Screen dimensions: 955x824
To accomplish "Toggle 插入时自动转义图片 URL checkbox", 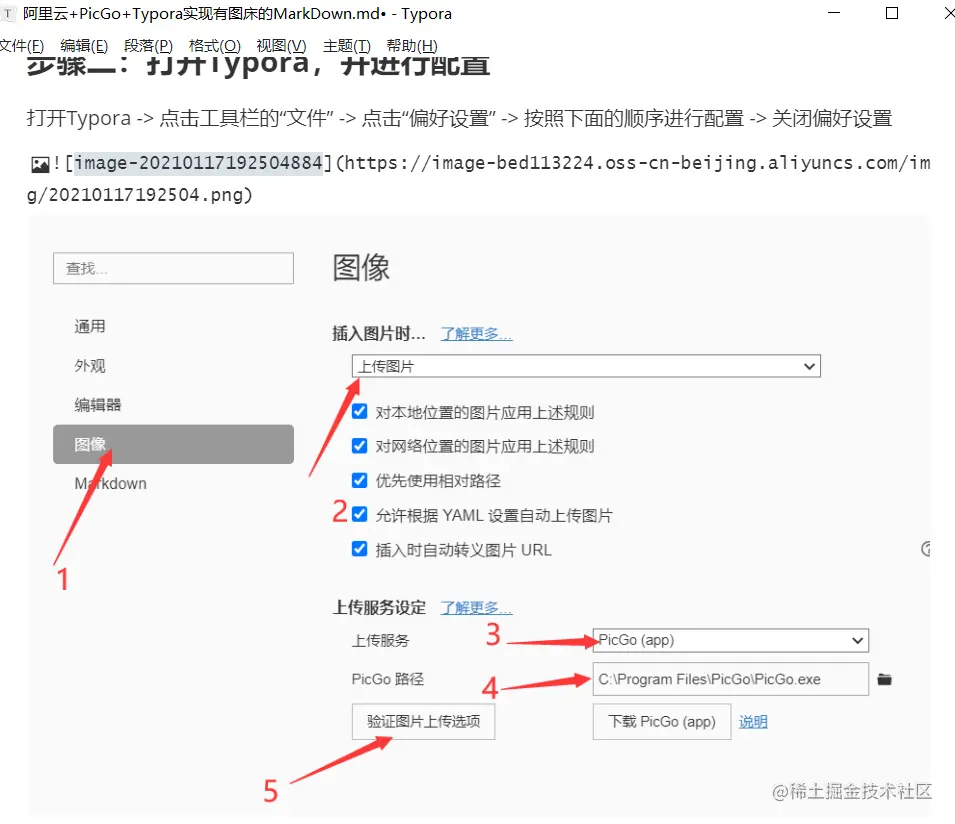I will click(359, 549).
